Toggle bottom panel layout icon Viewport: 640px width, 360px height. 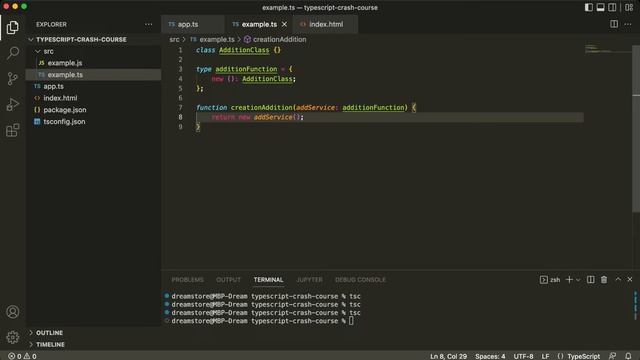600,7
